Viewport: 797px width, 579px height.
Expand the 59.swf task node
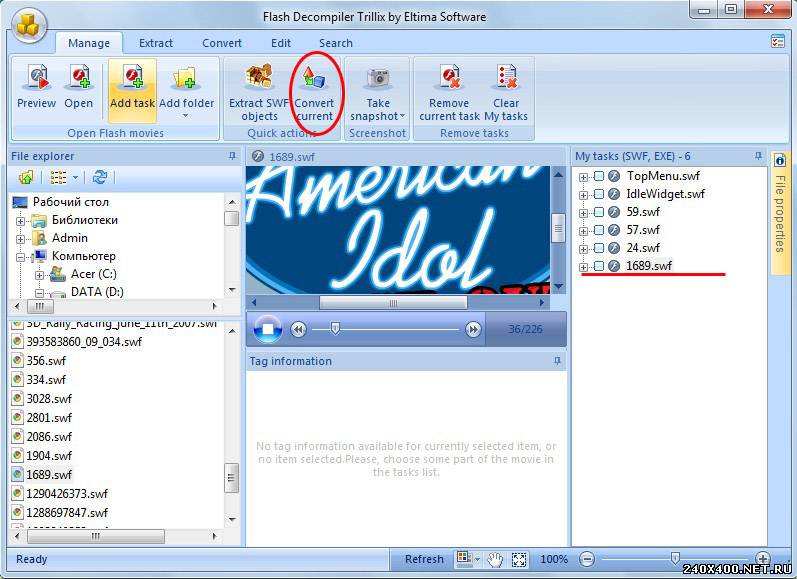583,213
